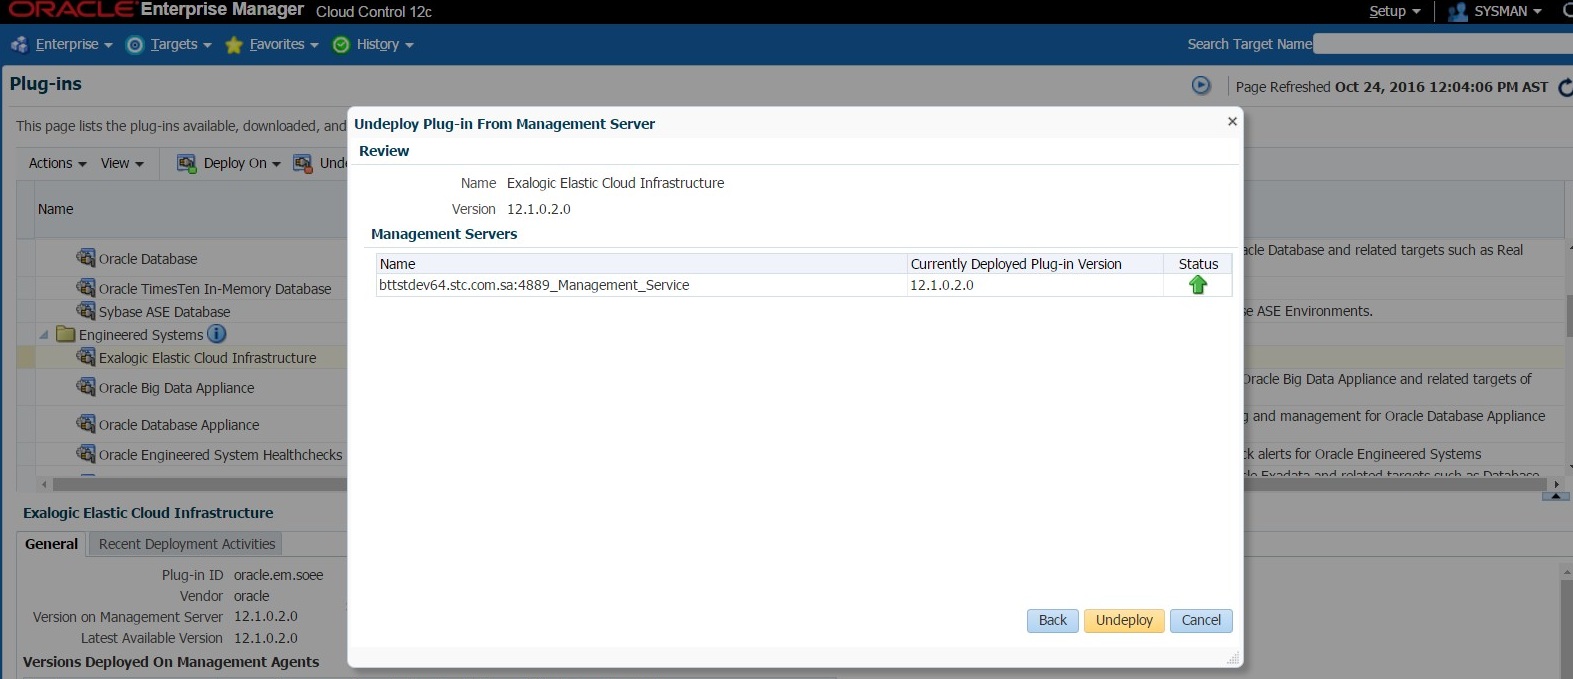1573x679 pixels.
Task: Click the Exalogic Elastic Cloud Infrastructure name value
Action: [615, 183]
